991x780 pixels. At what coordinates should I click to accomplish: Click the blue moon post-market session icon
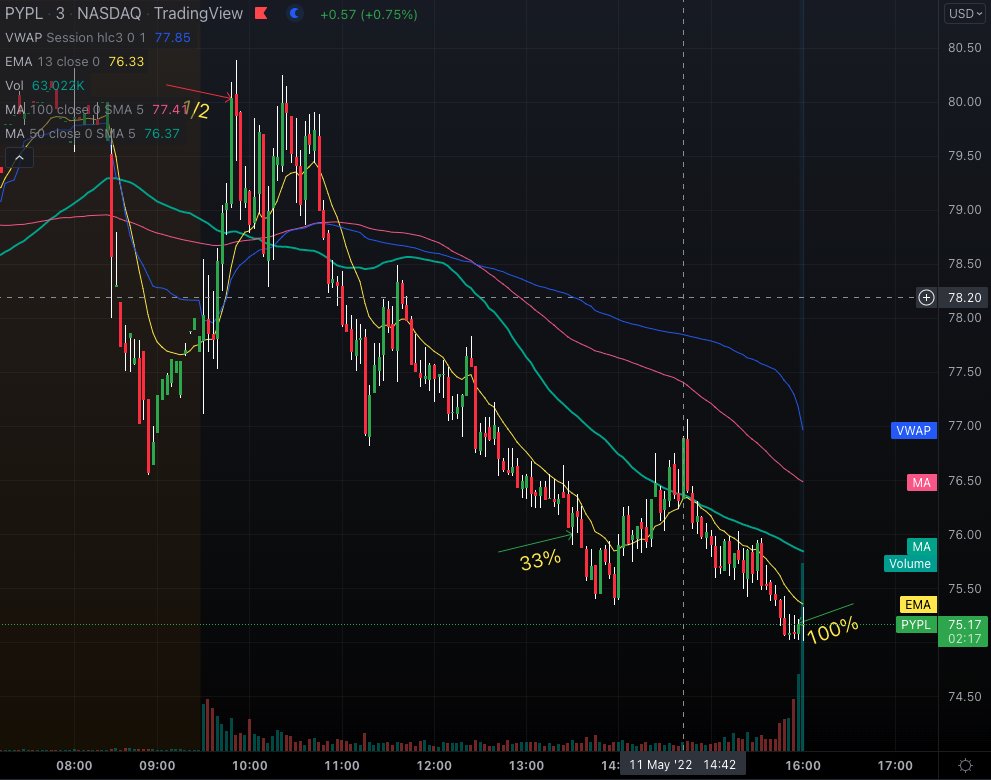pos(295,13)
